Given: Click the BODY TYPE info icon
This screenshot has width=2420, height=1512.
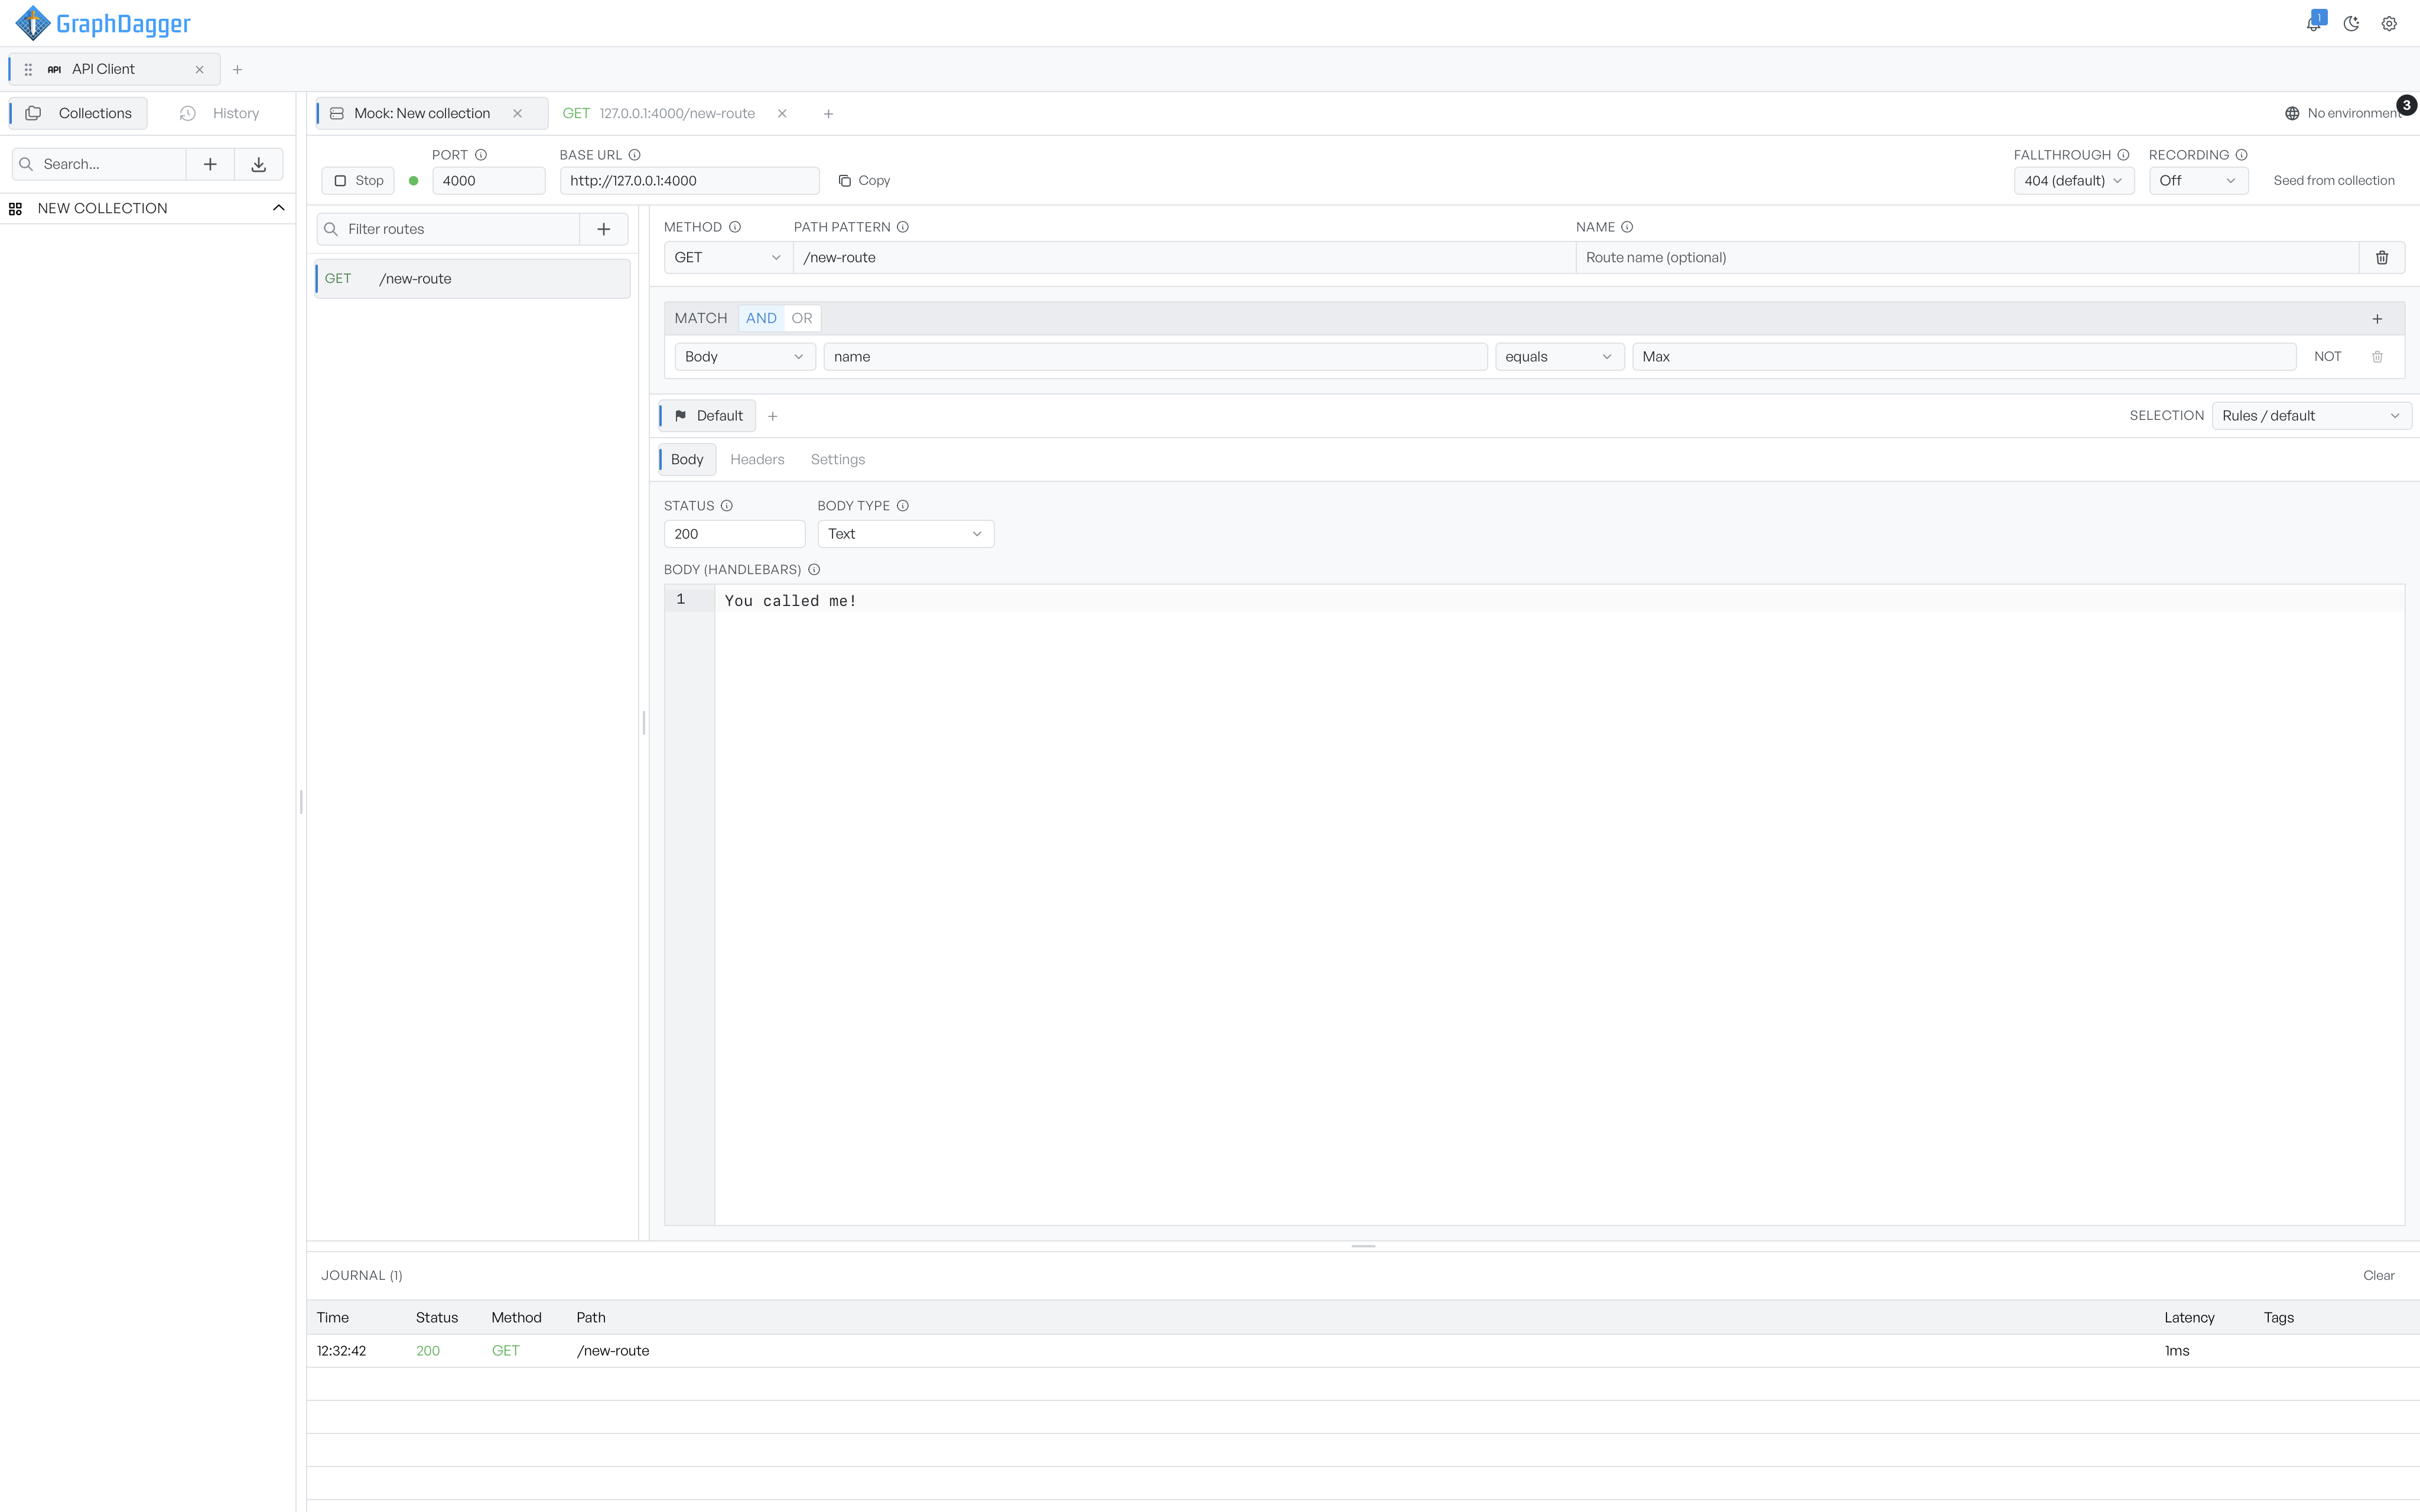Looking at the screenshot, I should pos(903,506).
